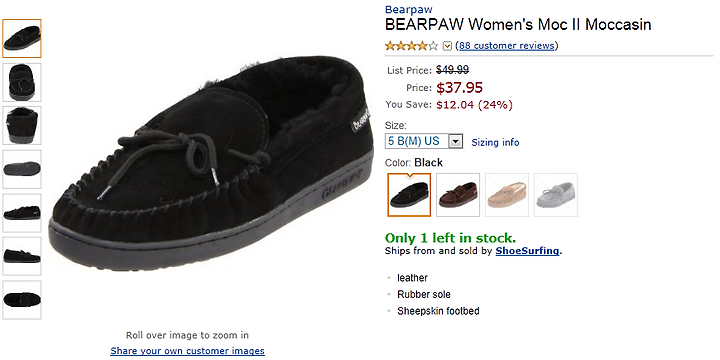Screen dimensions: 720x360
Task: Select the gray sole-bottom thumbnail
Action: [x=22, y=169]
